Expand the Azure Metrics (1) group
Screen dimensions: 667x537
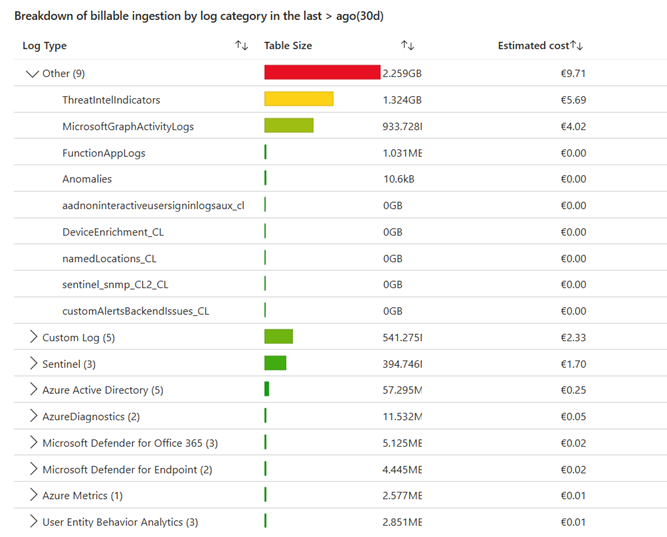[33, 495]
